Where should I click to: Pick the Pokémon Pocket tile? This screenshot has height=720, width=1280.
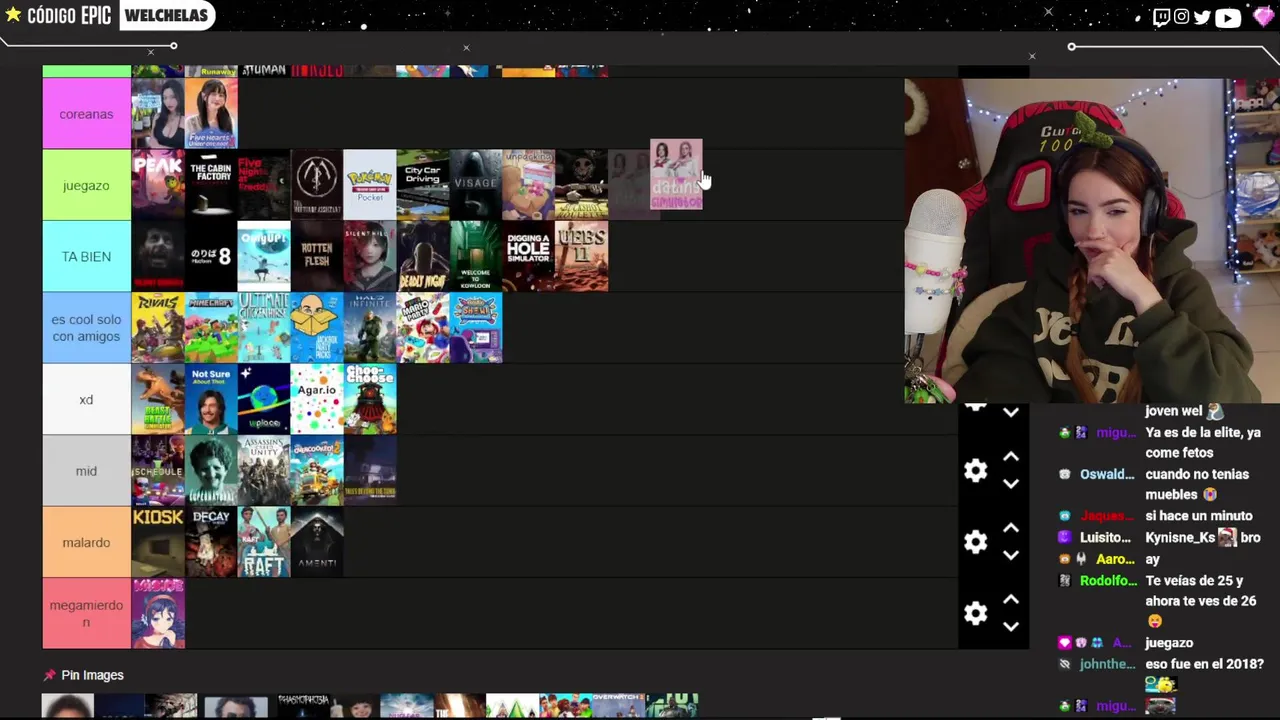[370, 185]
